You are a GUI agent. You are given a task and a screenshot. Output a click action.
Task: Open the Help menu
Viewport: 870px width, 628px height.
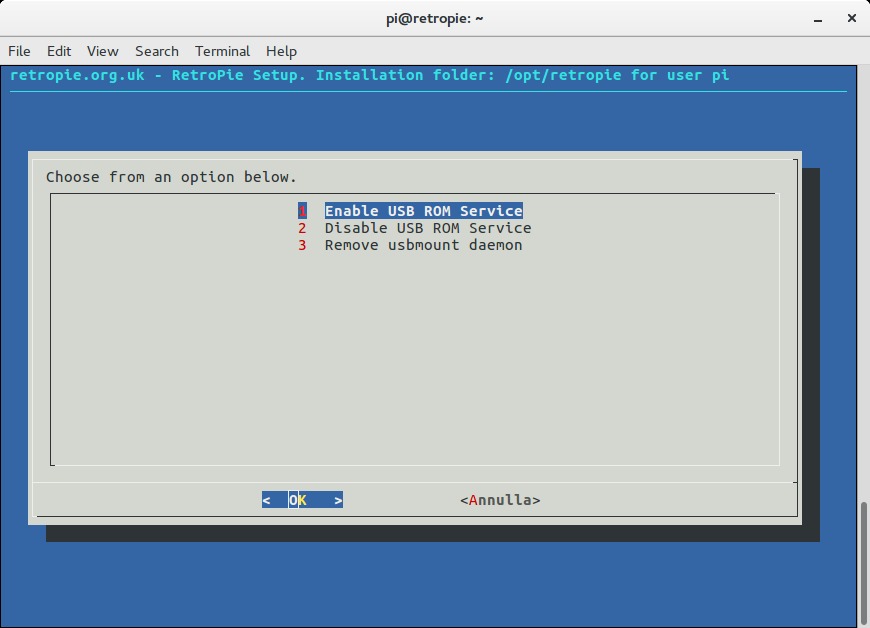coord(281,51)
